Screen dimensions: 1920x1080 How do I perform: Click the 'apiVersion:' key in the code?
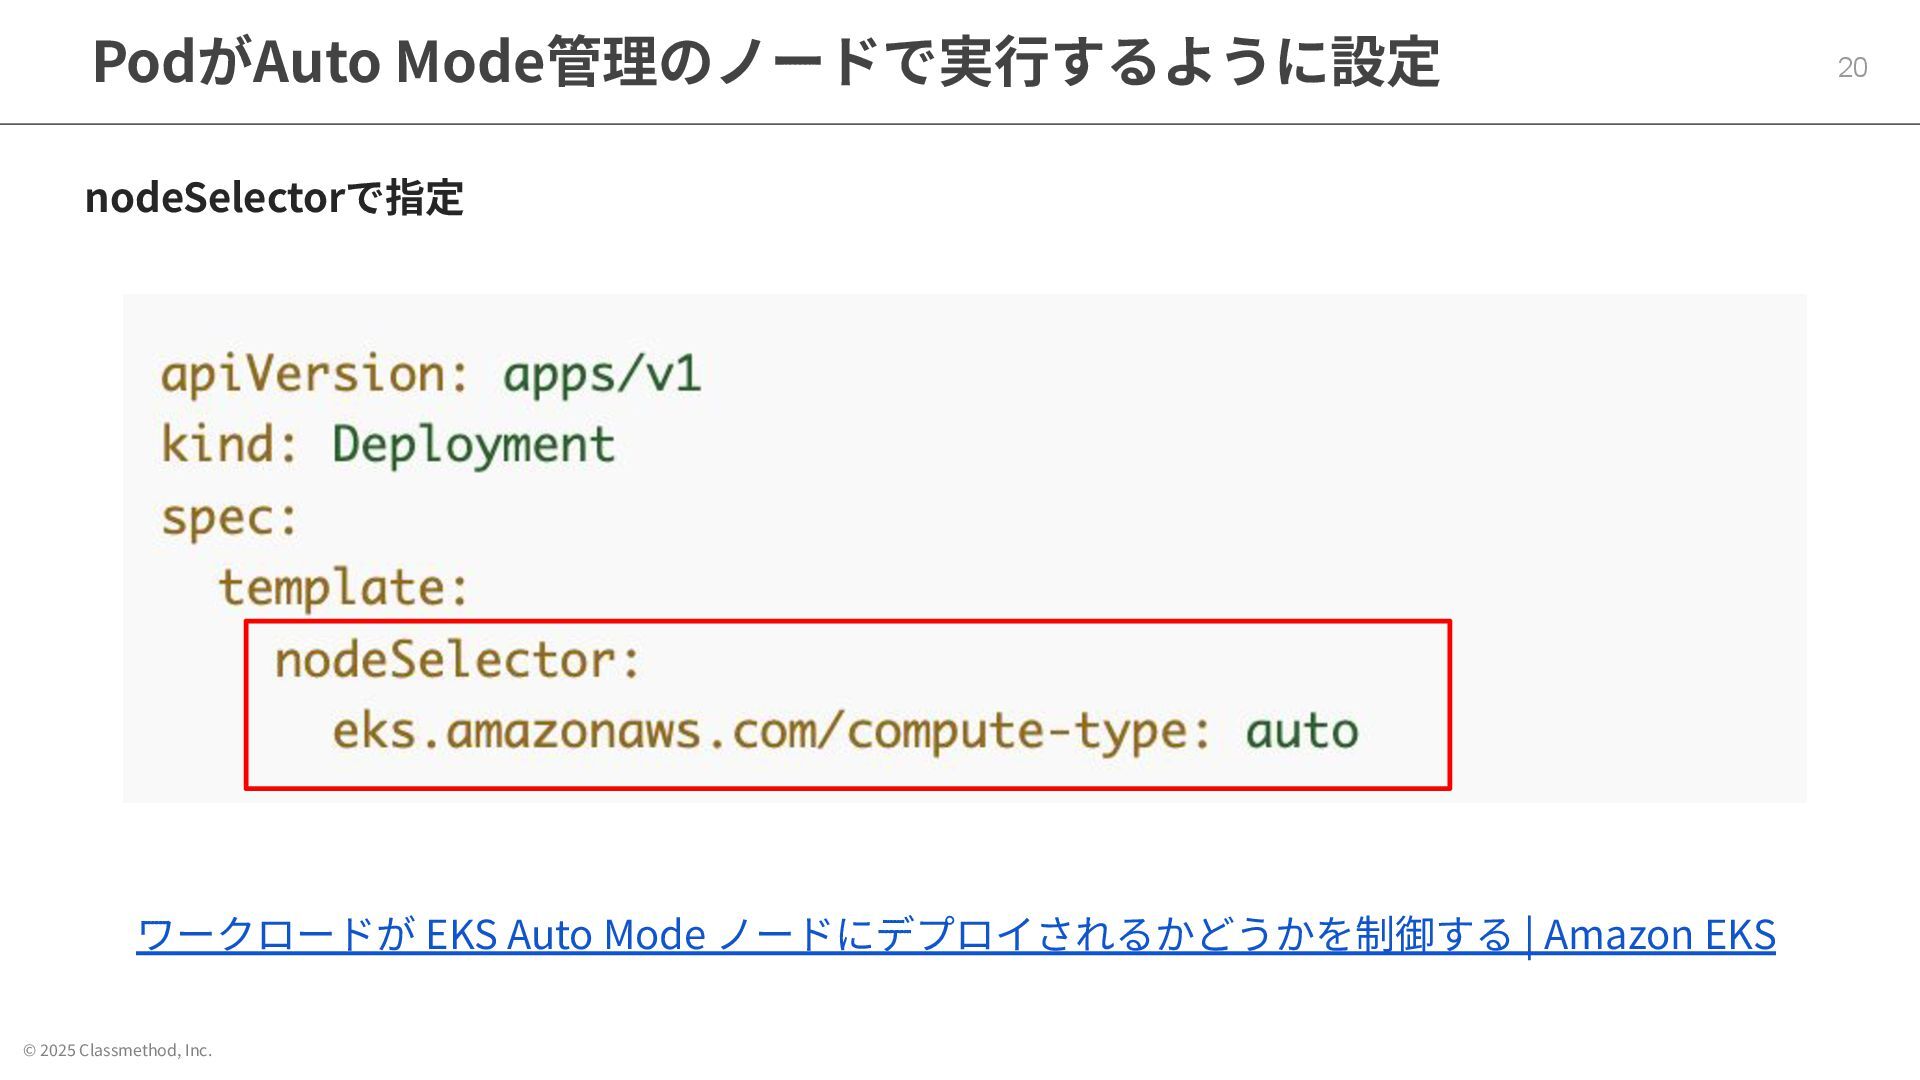pos(315,375)
